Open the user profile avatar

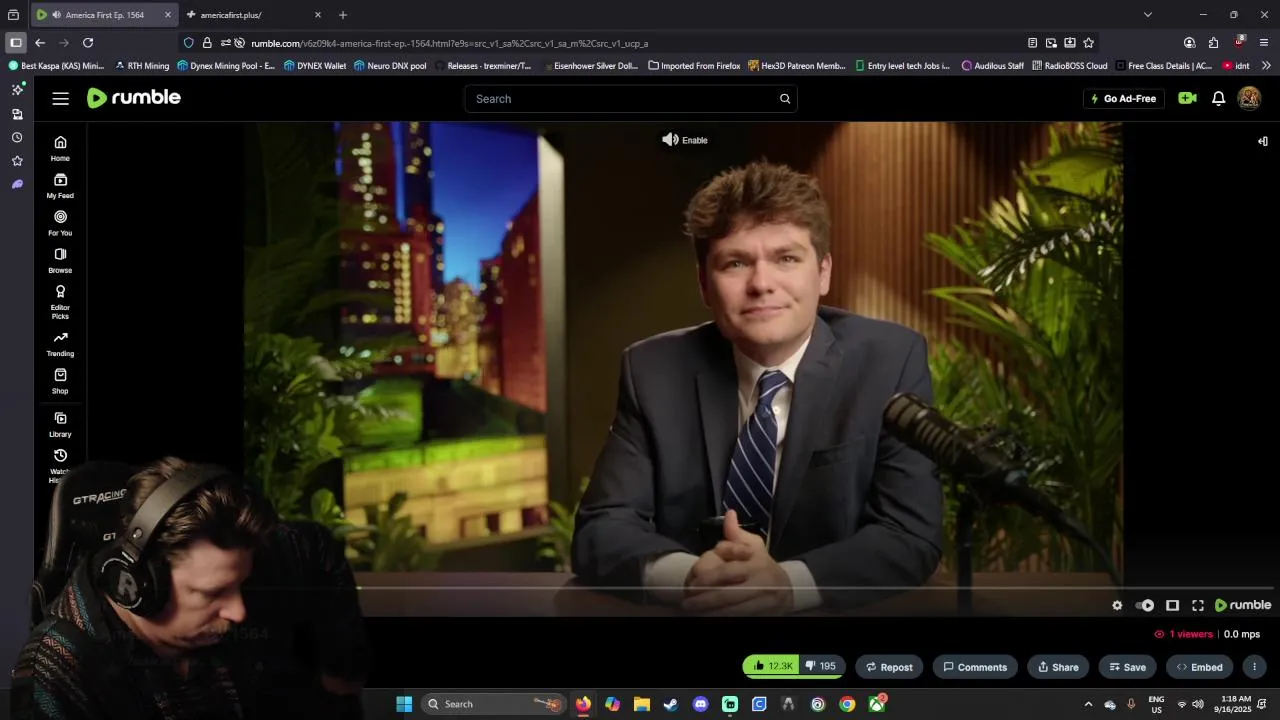(x=1249, y=98)
